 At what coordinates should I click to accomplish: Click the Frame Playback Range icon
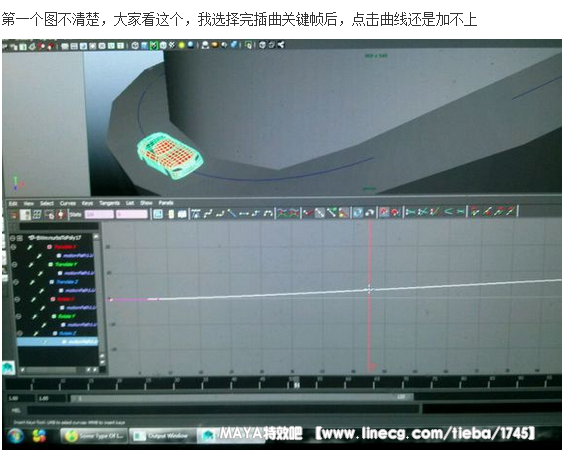coord(171,214)
